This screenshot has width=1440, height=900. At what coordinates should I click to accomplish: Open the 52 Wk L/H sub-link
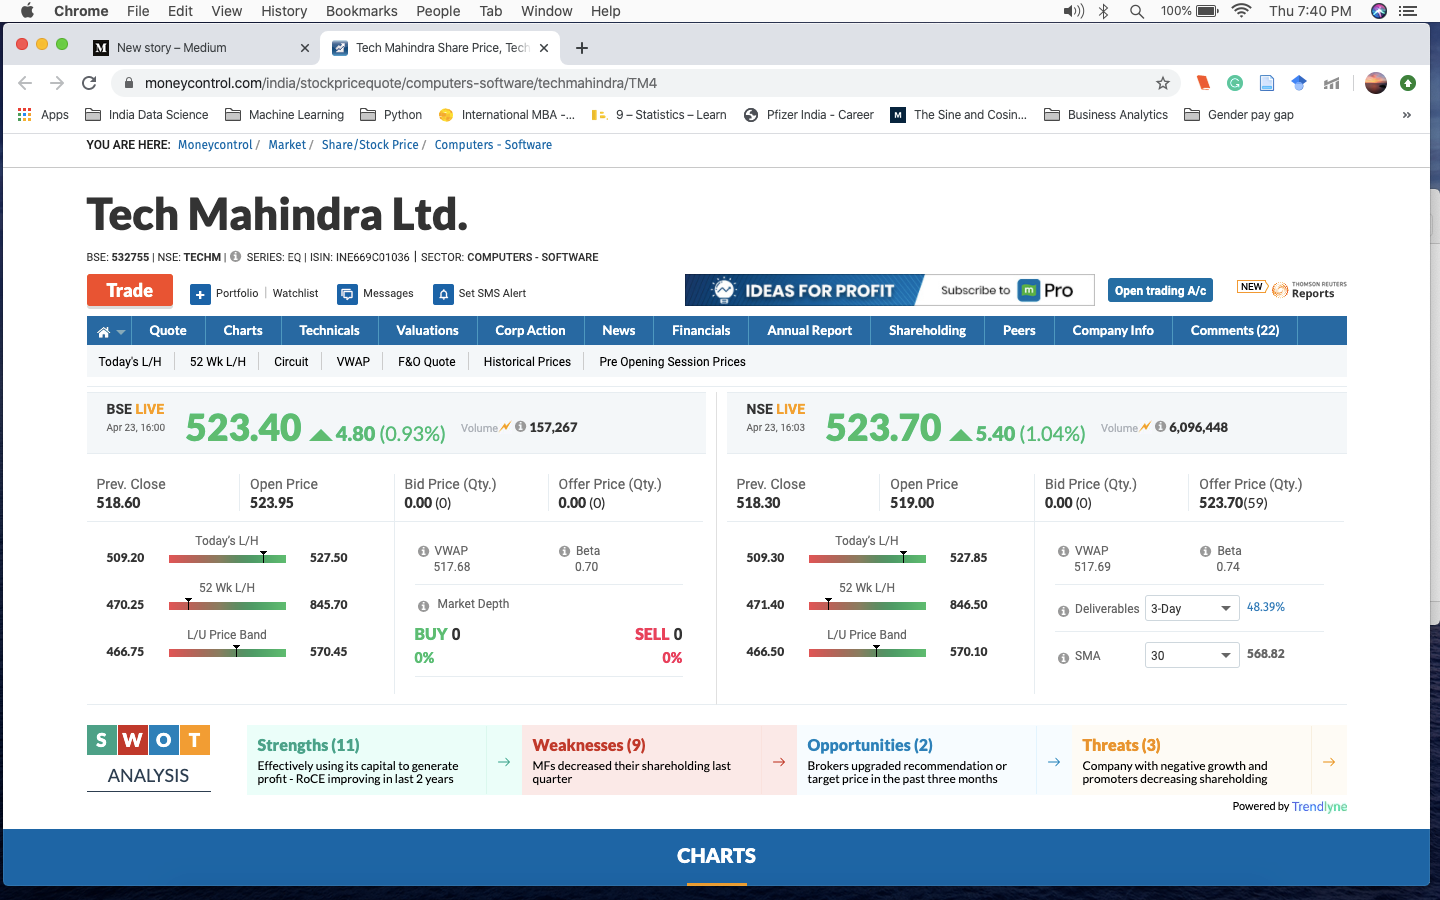coord(218,362)
